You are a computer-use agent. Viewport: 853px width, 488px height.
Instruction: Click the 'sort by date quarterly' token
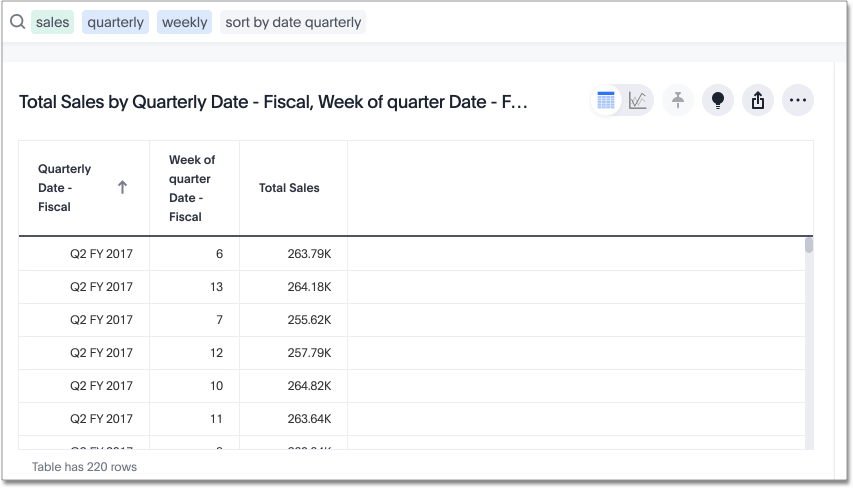(293, 22)
